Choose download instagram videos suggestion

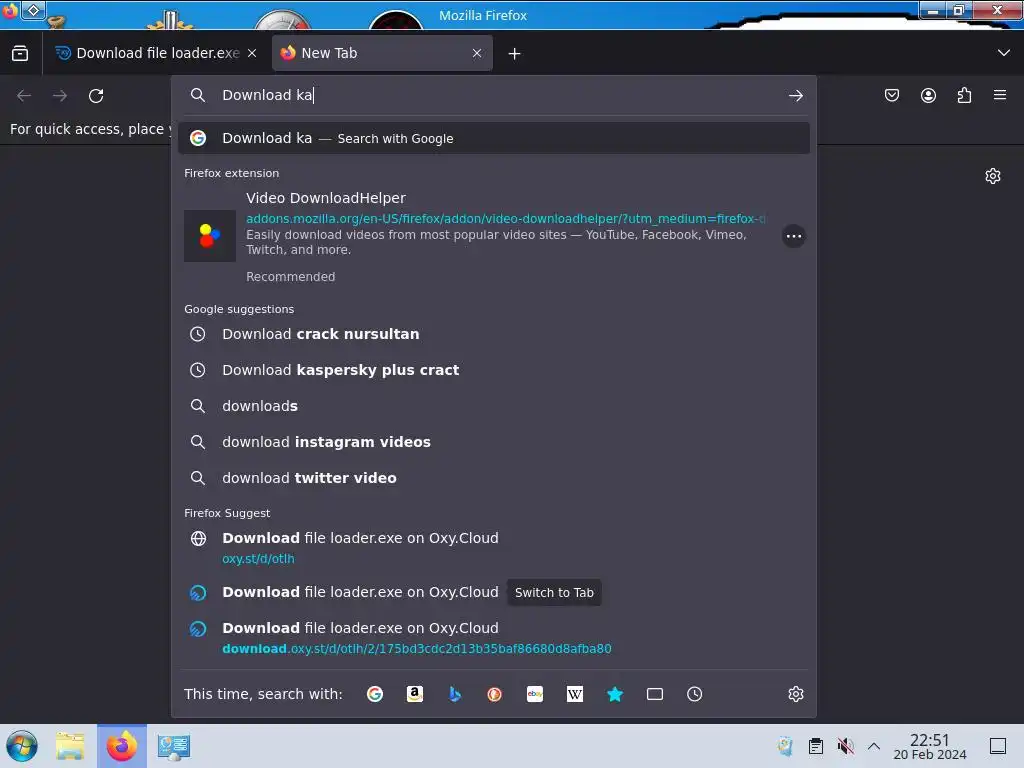(494, 442)
